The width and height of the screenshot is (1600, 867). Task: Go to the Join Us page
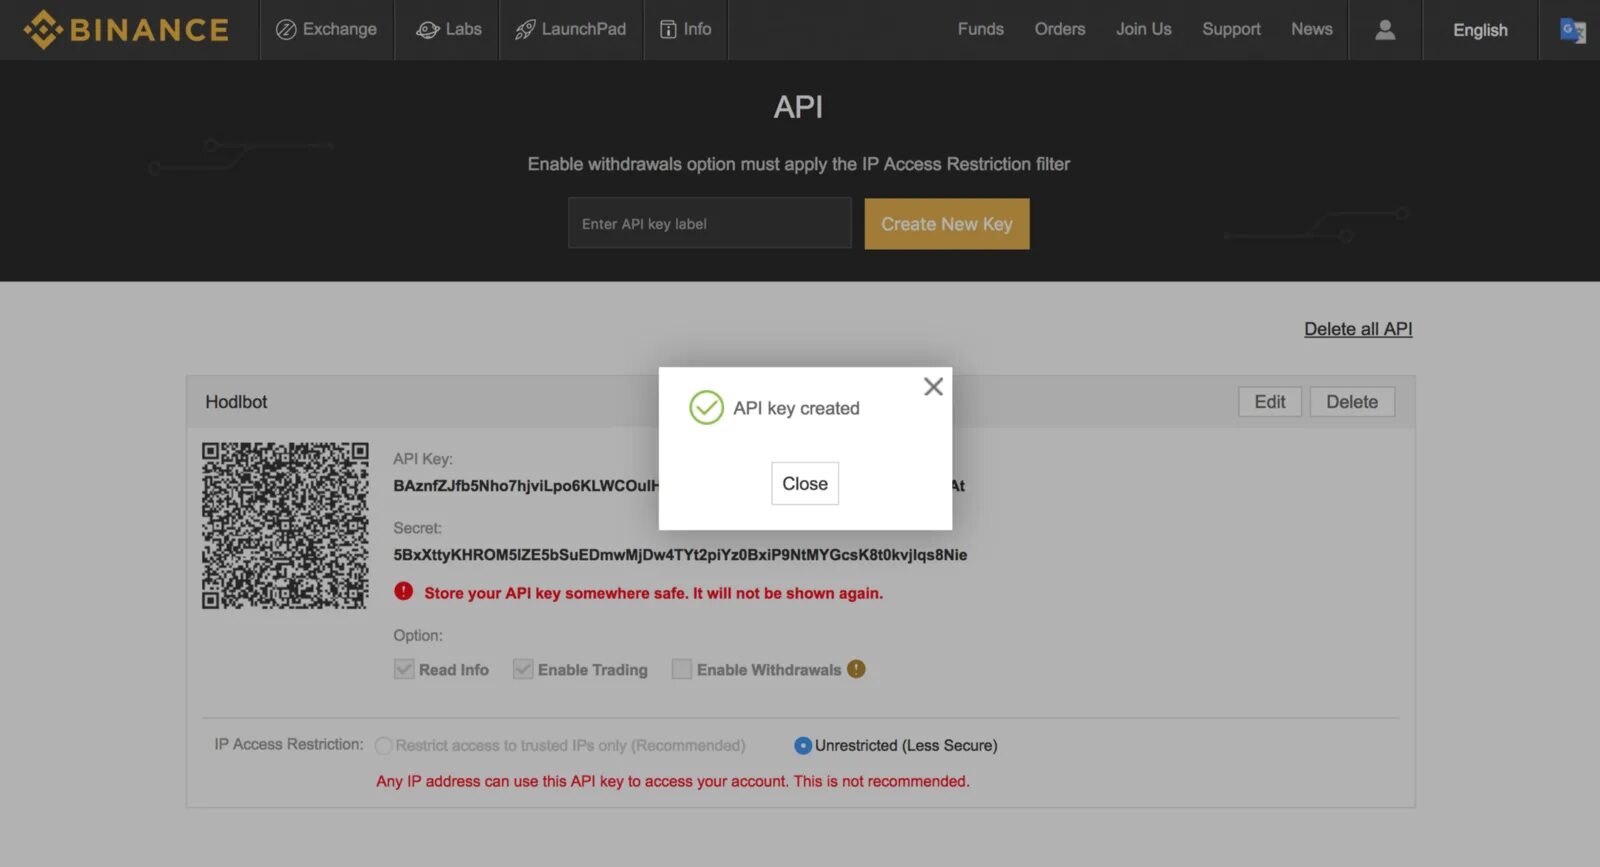1144,29
